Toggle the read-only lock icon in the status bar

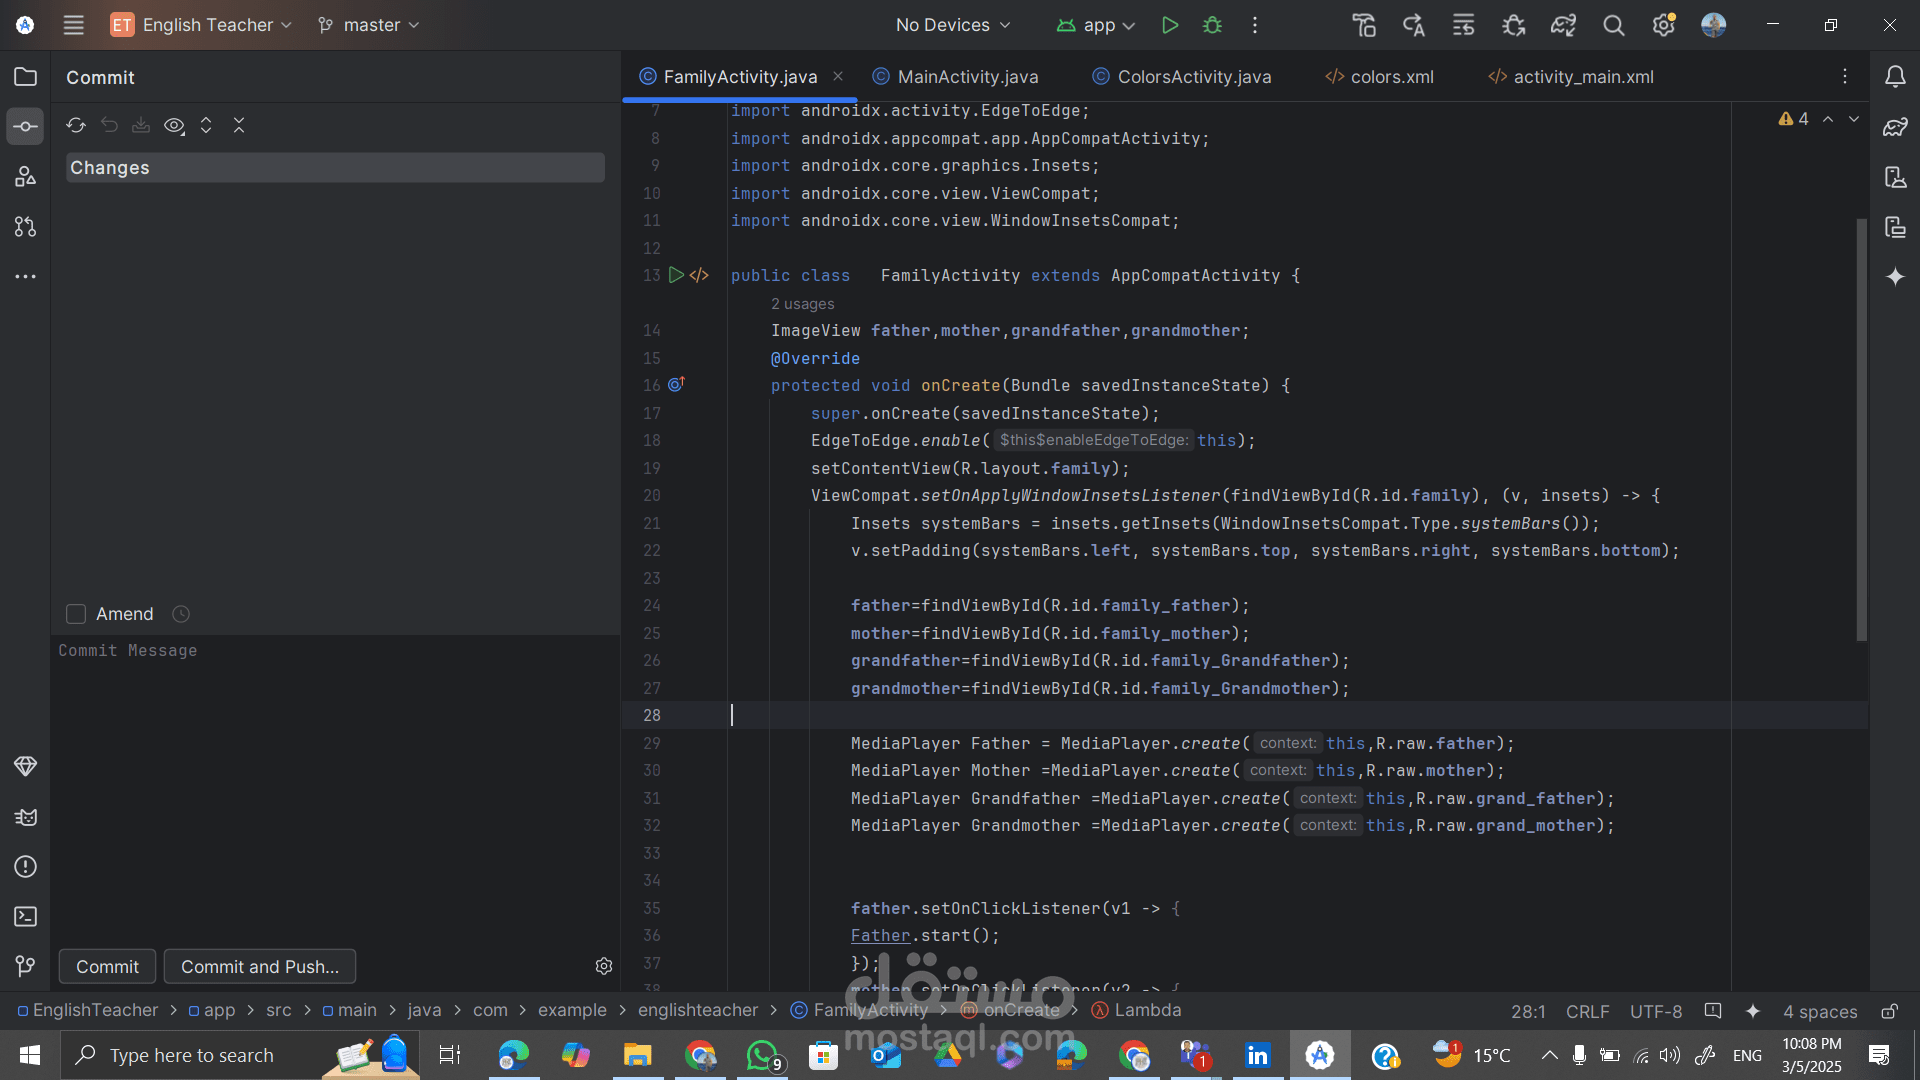point(1889,1011)
